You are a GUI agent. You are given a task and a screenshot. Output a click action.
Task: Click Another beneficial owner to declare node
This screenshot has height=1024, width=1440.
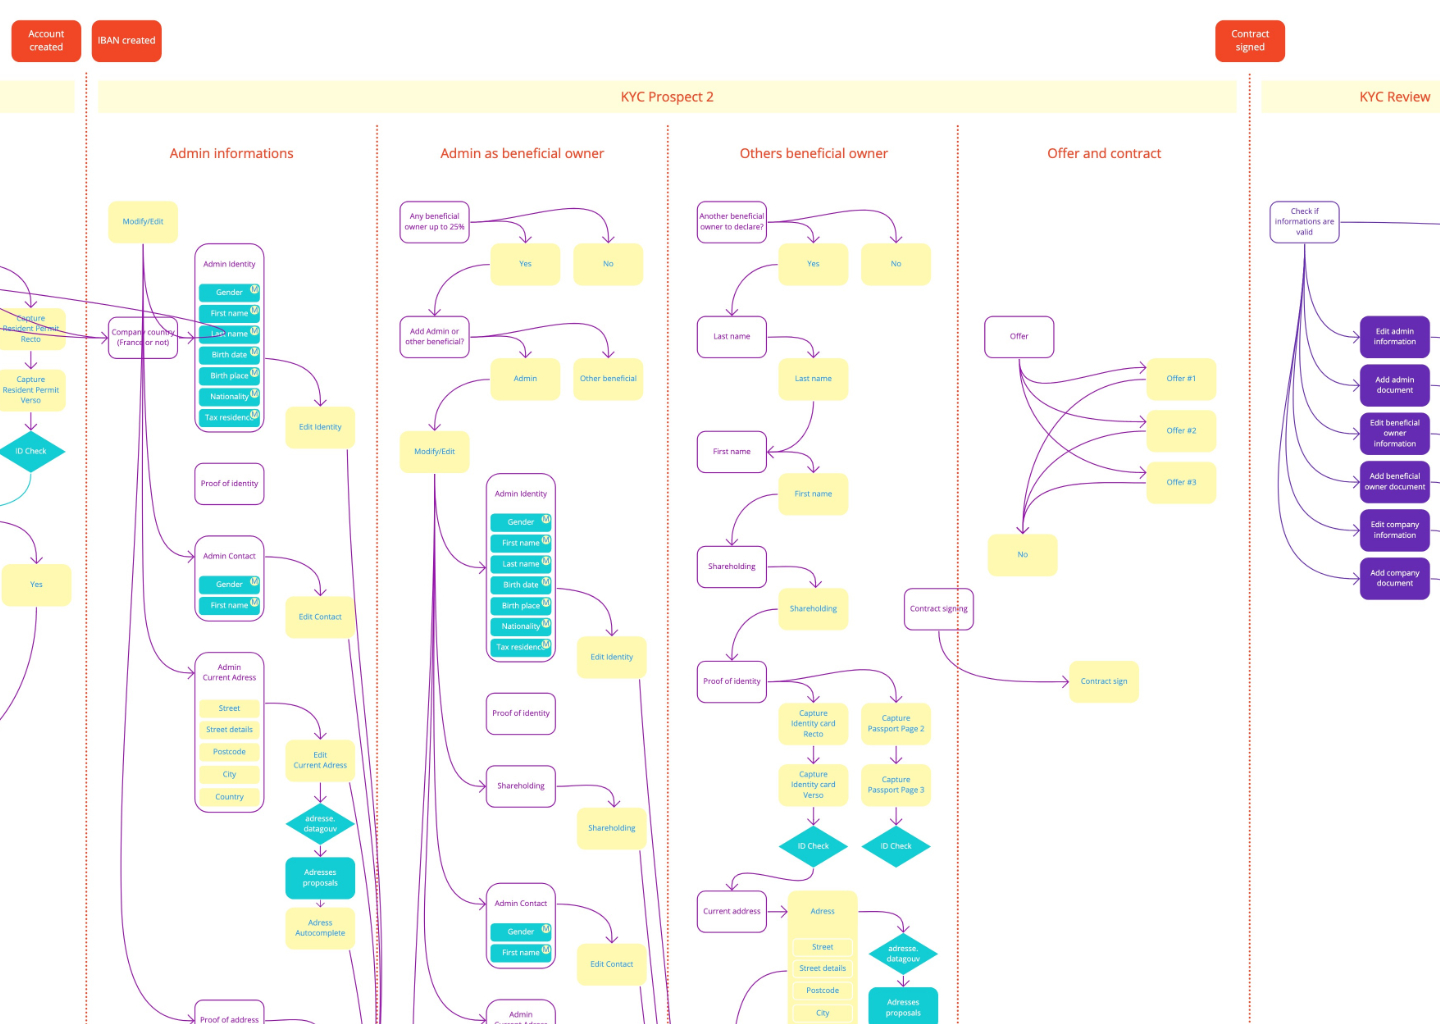point(732,222)
